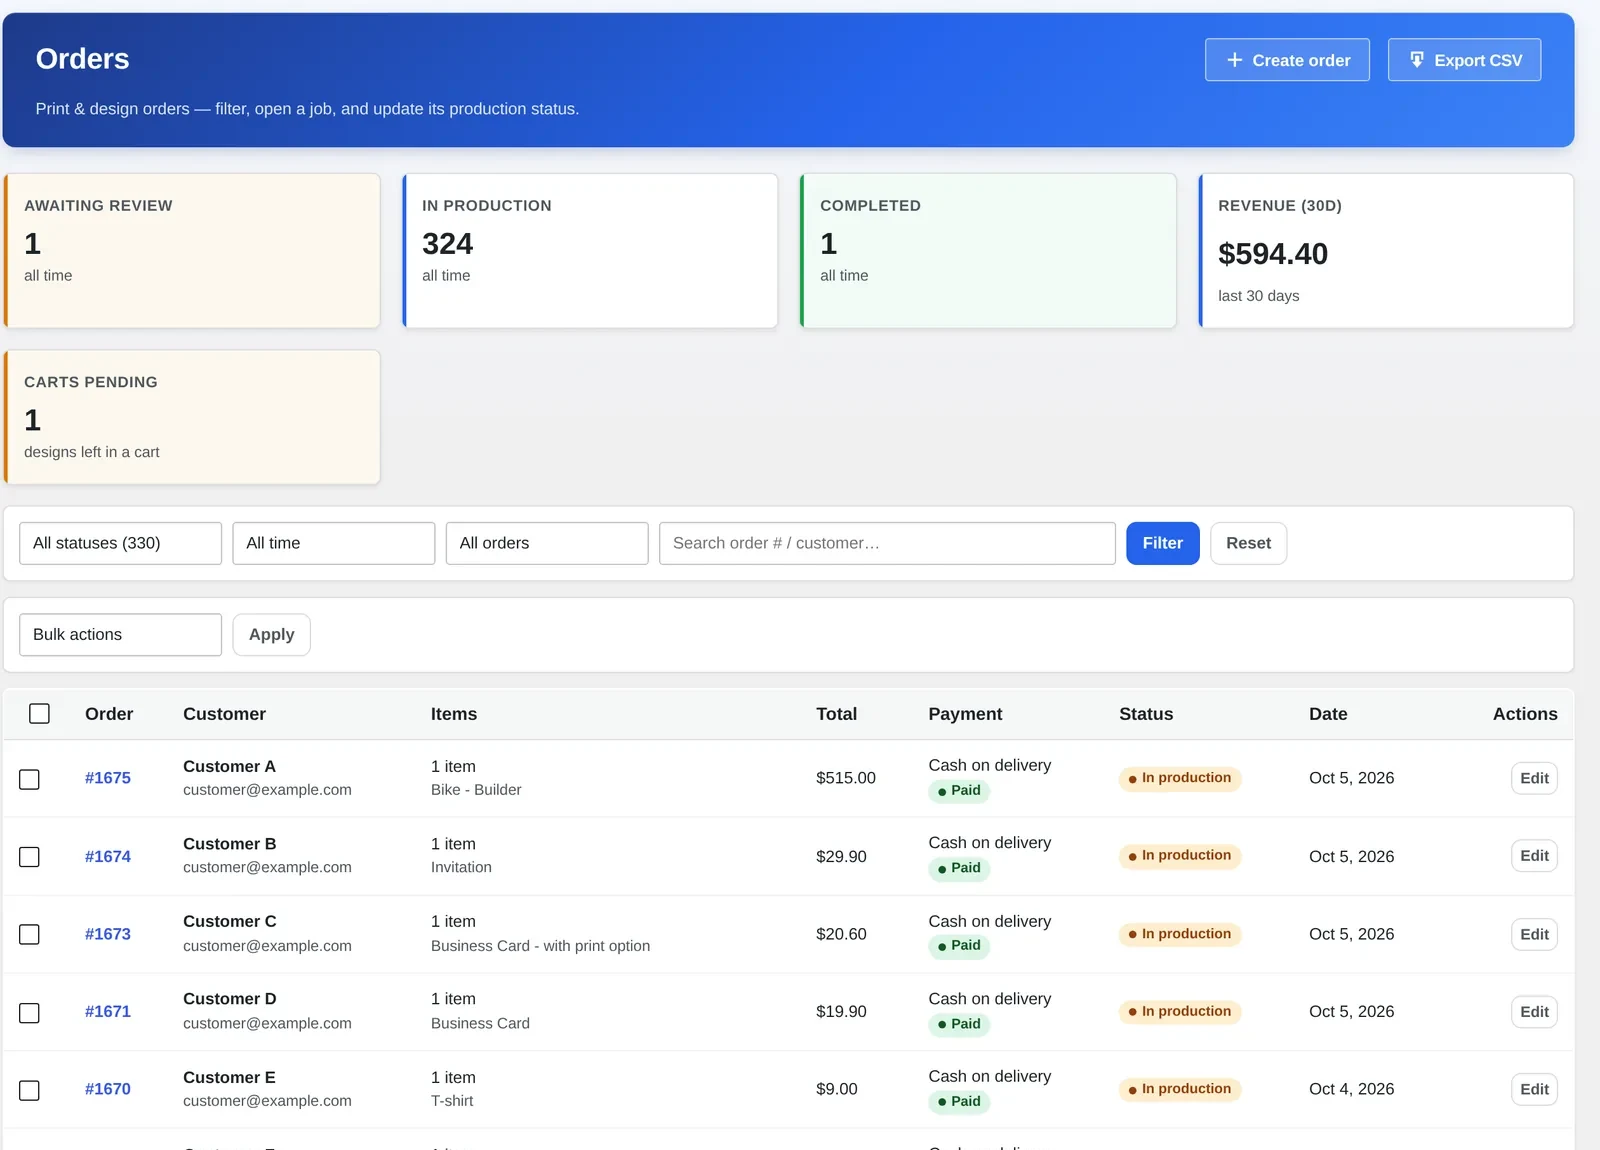The width and height of the screenshot is (1600, 1150).
Task: Click the Order column header
Action: click(x=109, y=714)
